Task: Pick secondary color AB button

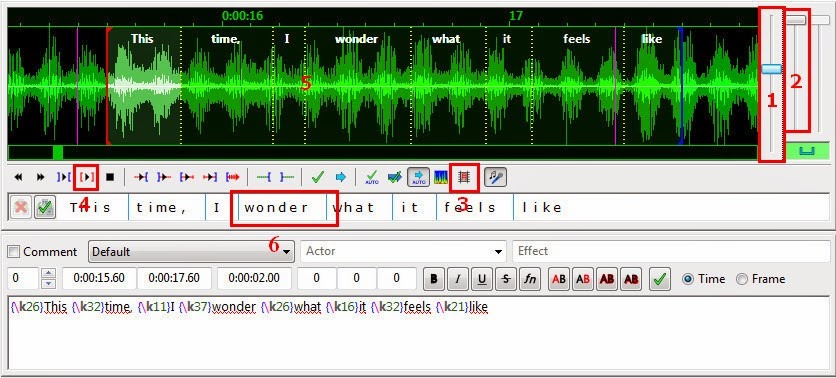Action: click(583, 279)
